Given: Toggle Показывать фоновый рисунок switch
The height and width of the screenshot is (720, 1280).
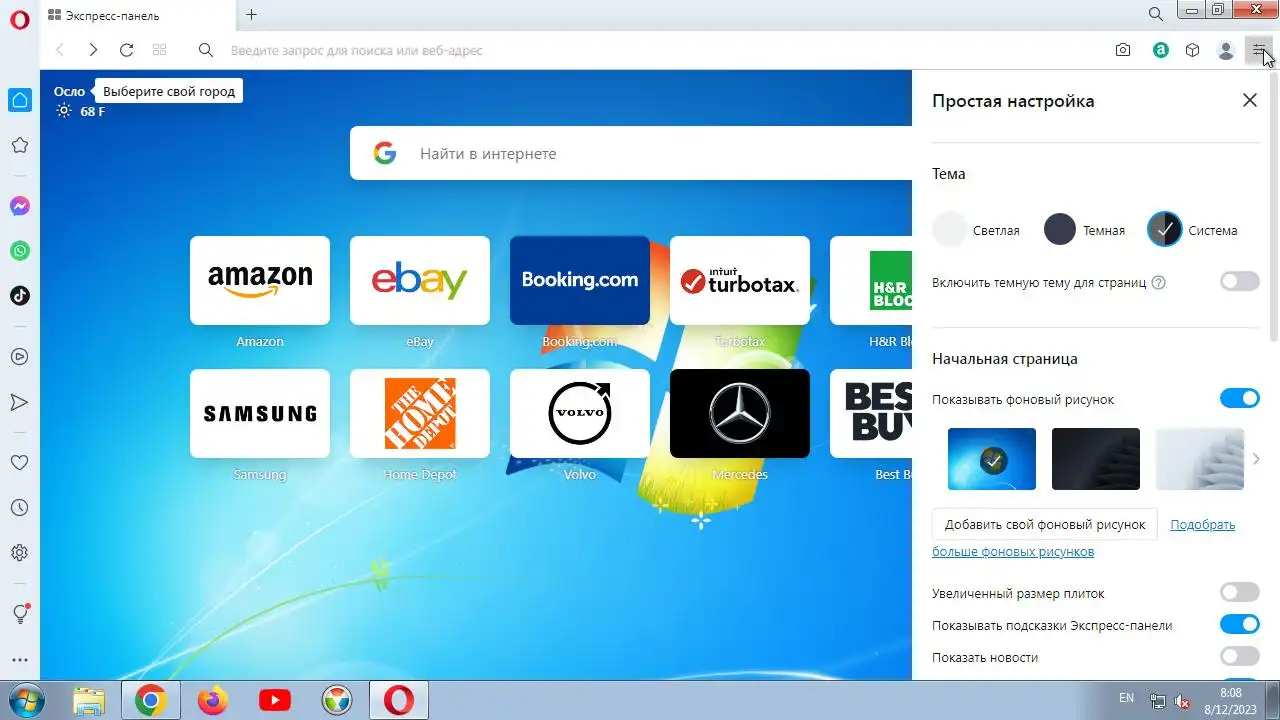Looking at the screenshot, I should pos(1240,399).
